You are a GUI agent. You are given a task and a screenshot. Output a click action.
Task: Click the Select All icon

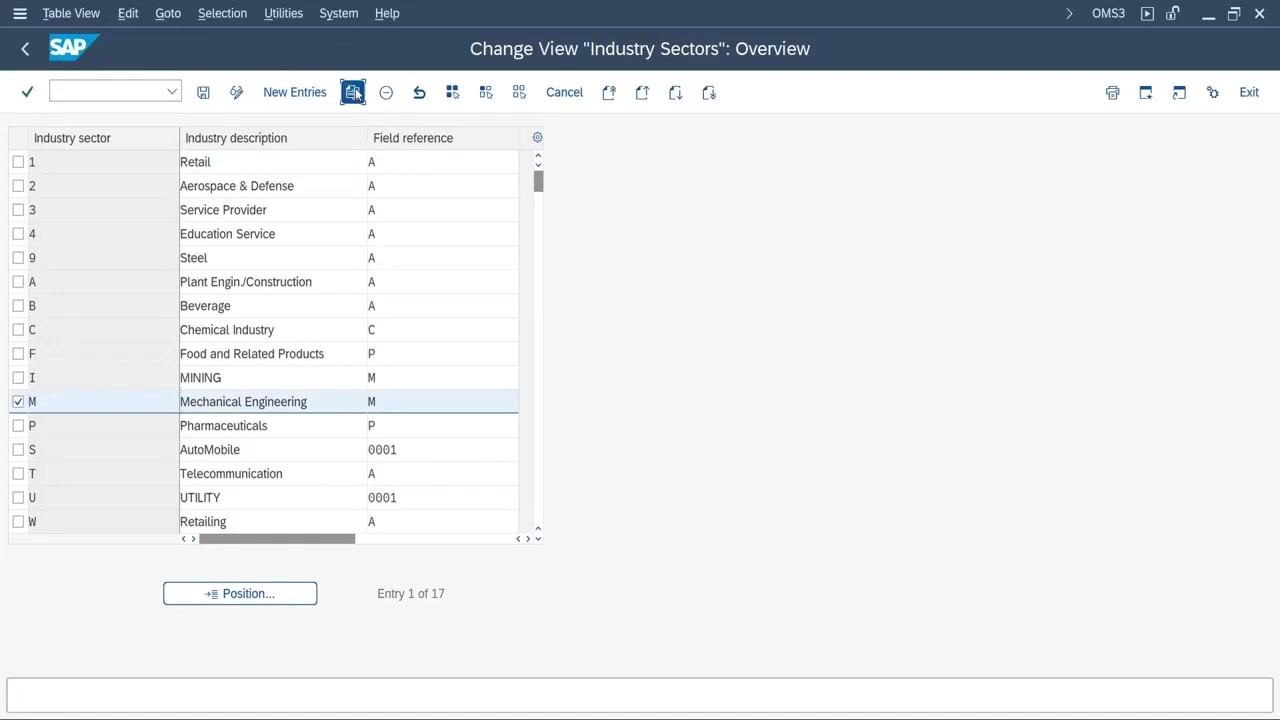[452, 92]
